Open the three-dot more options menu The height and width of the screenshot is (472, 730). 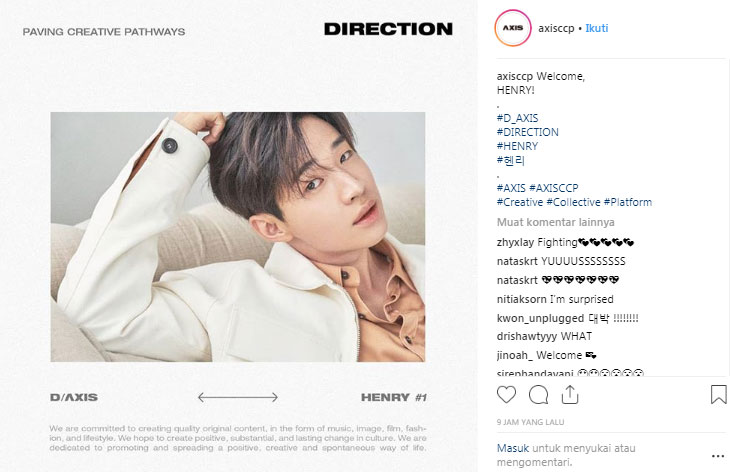click(717, 456)
